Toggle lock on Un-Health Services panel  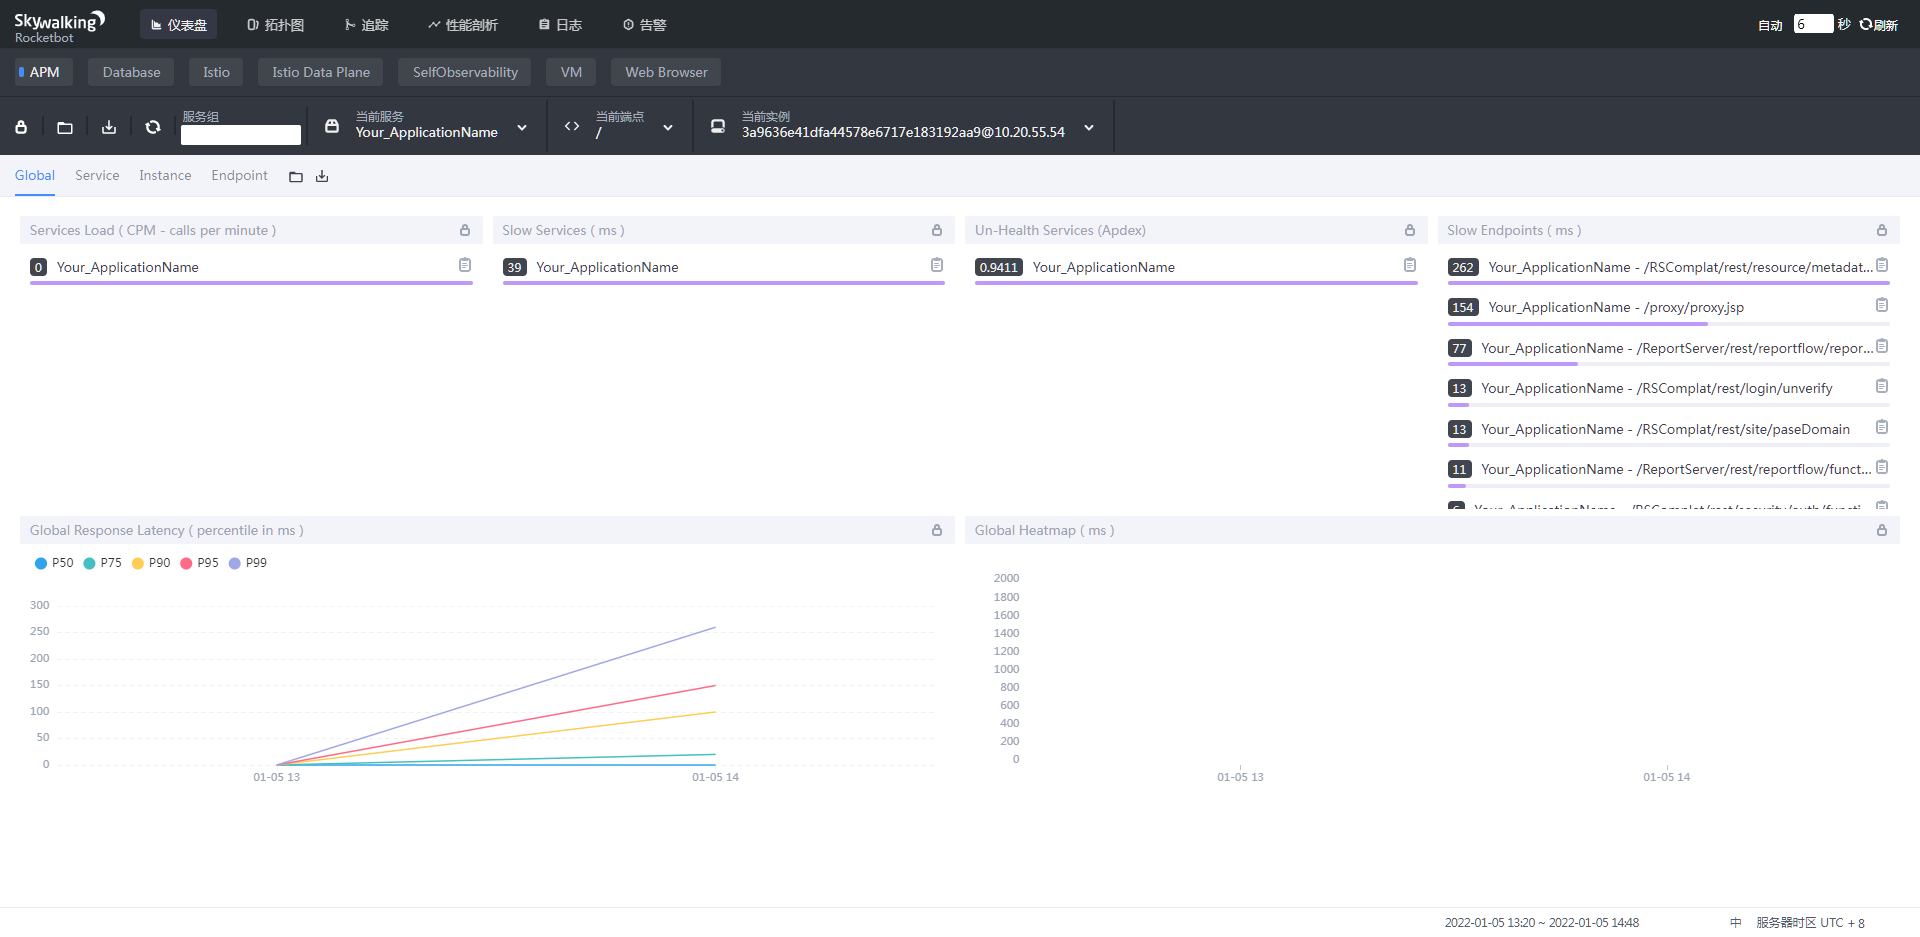click(1410, 230)
